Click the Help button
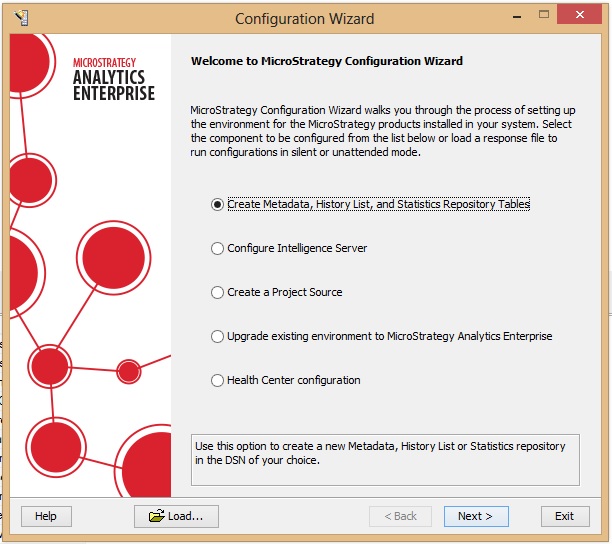The image size is (612, 544). pyautogui.click(x=46, y=516)
